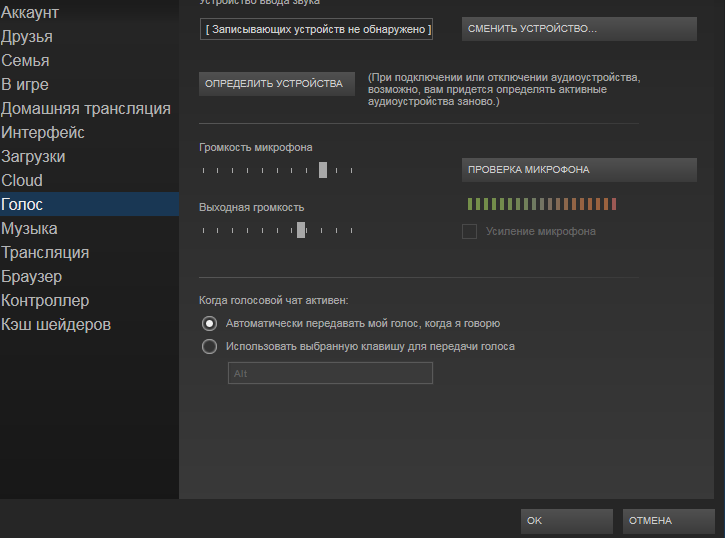Open Кэш шейдеров settings
This screenshot has height=538, width=725.
coord(56,325)
